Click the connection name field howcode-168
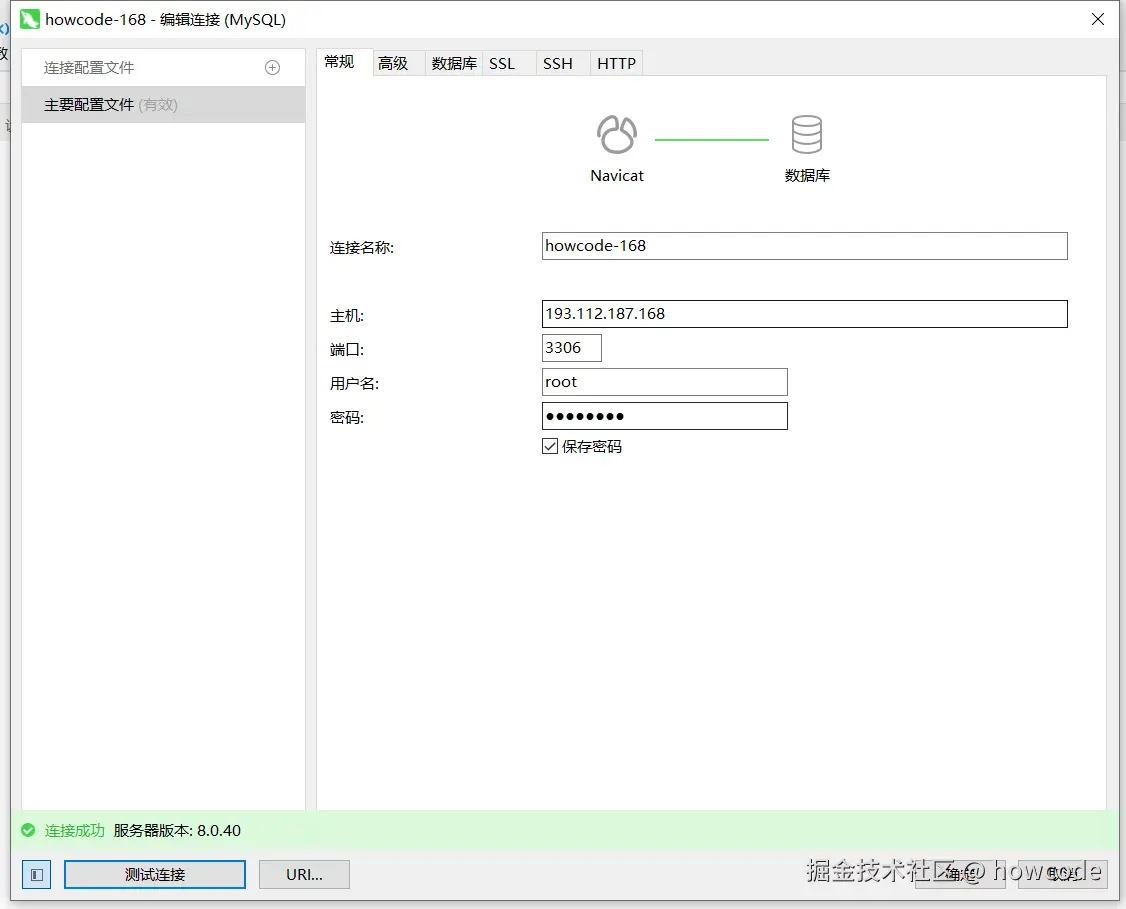1126x909 pixels. point(804,246)
